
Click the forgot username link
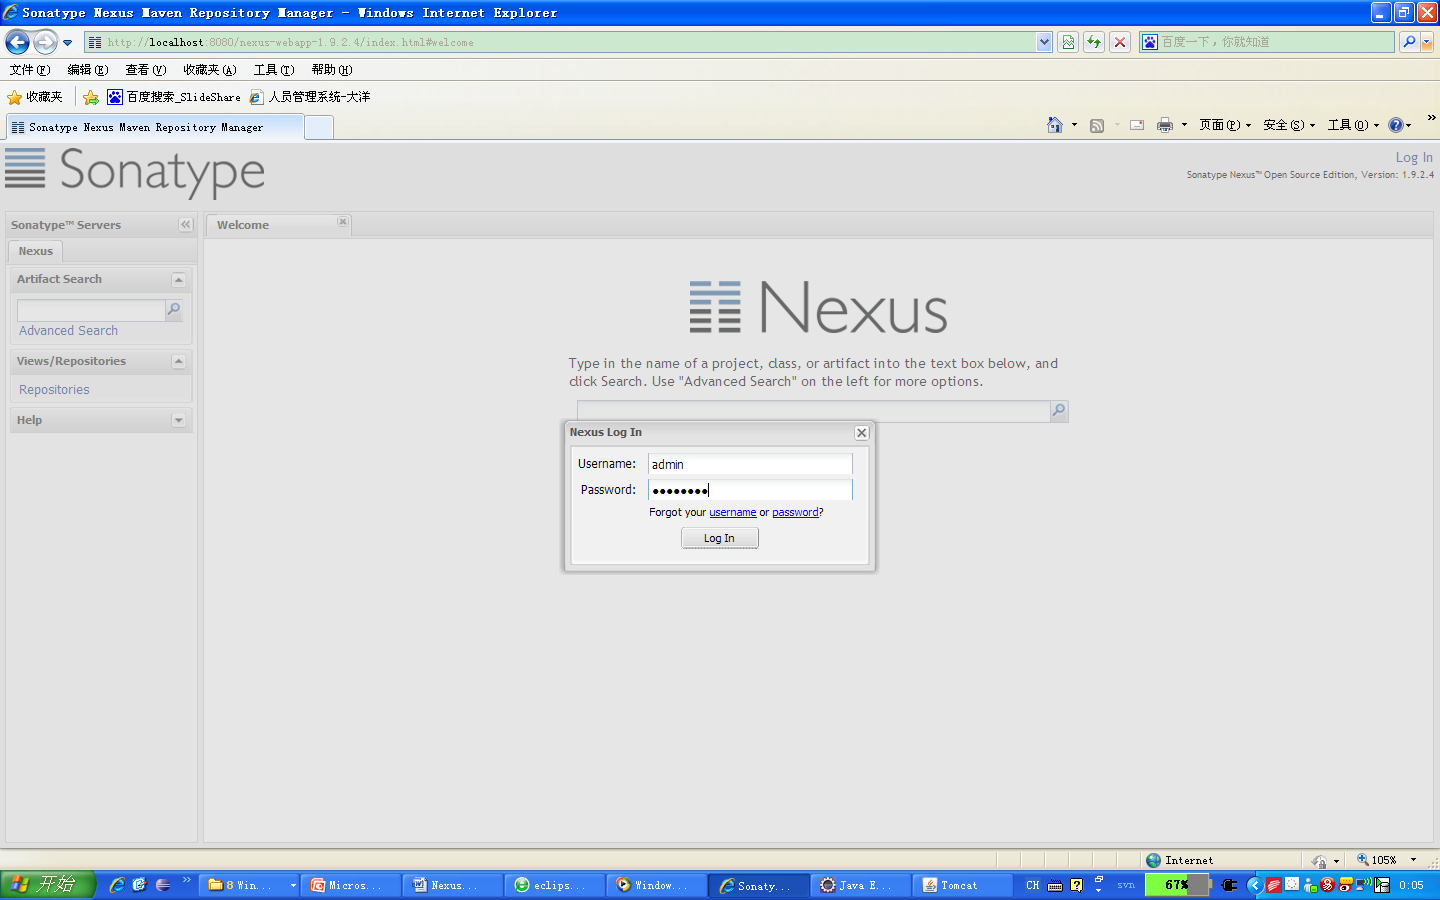tap(733, 513)
